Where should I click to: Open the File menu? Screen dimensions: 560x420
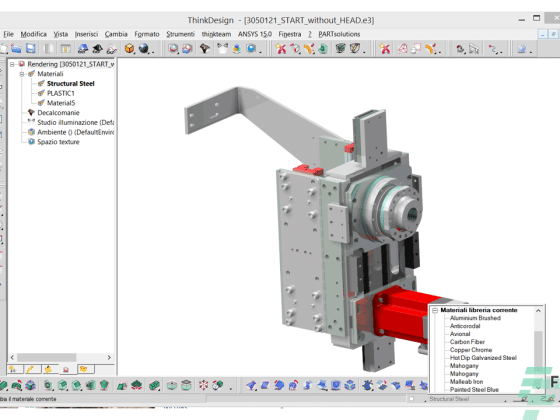point(9,34)
